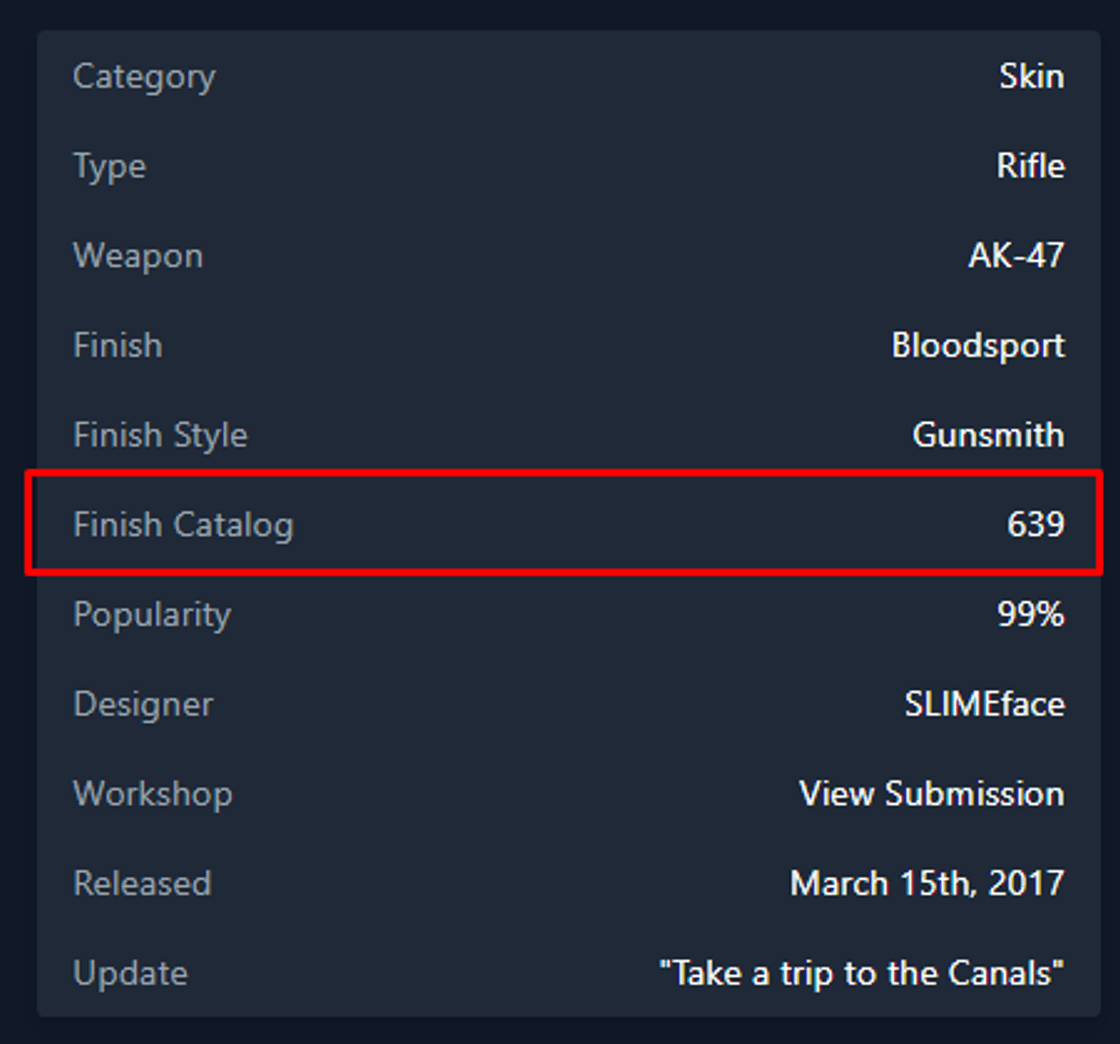The image size is (1120, 1044).
Task: Click the Update row label
Action: [x=131, y=973]
